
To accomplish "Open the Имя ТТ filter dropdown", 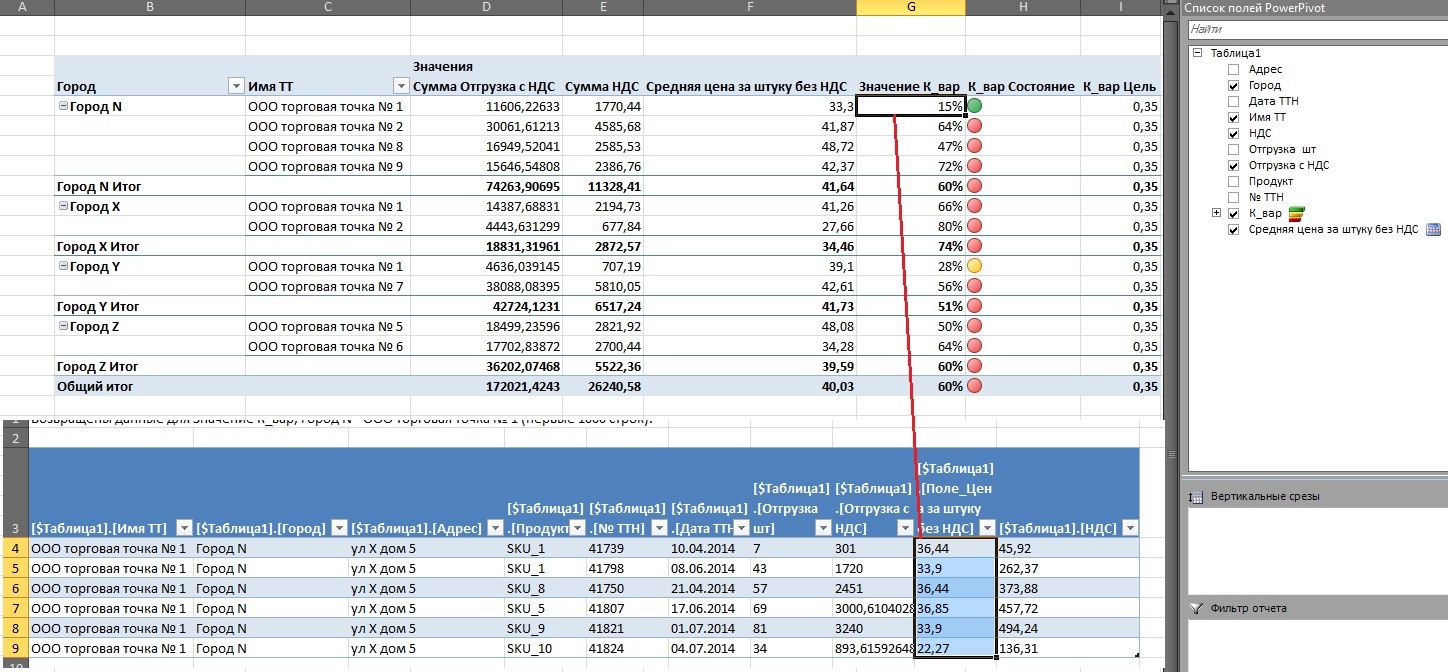I will pyautogui.click(x=401, y=86).
